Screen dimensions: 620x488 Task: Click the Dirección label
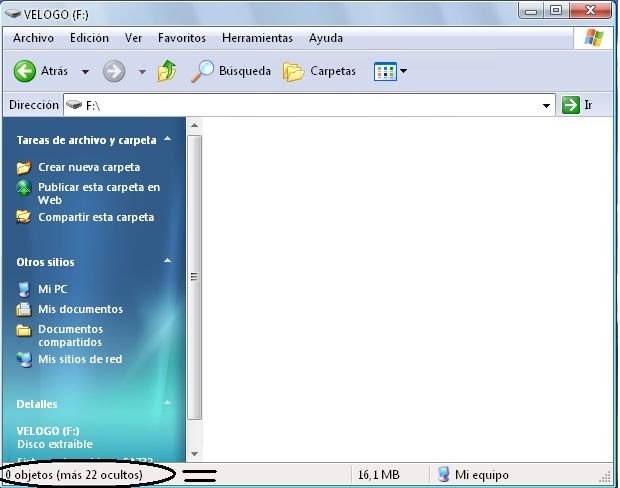coord(34,105)
